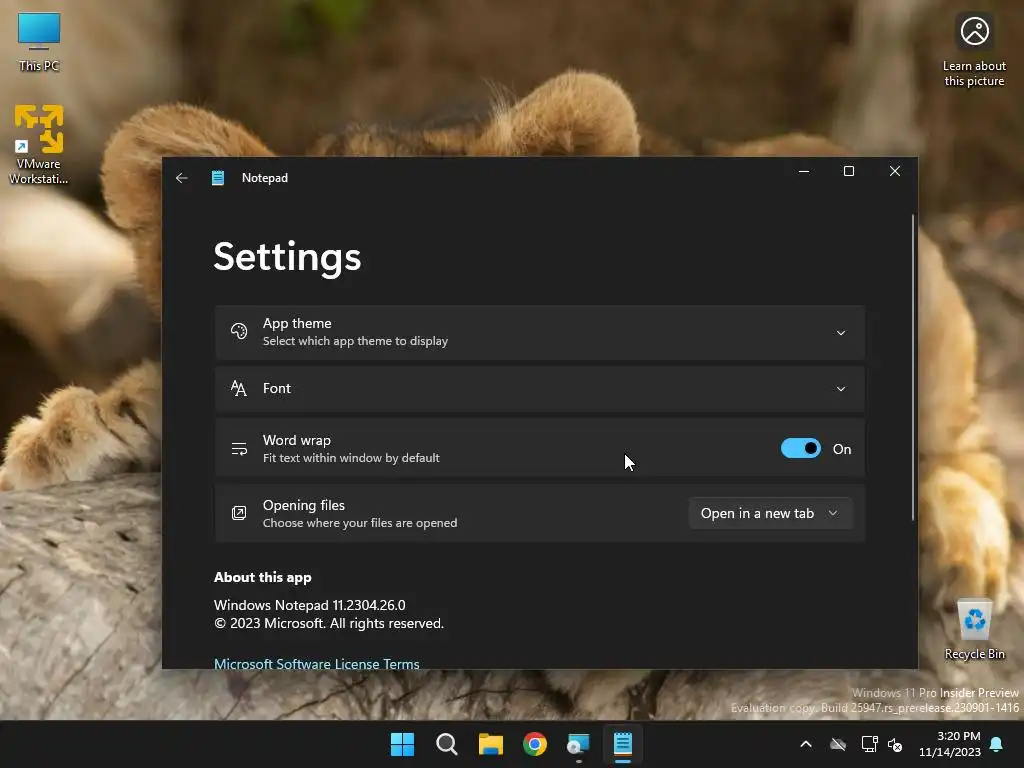Select Learn about this picture icon
The width and height of the screenshot is (1024, 768).
click(x=974, y=51)
